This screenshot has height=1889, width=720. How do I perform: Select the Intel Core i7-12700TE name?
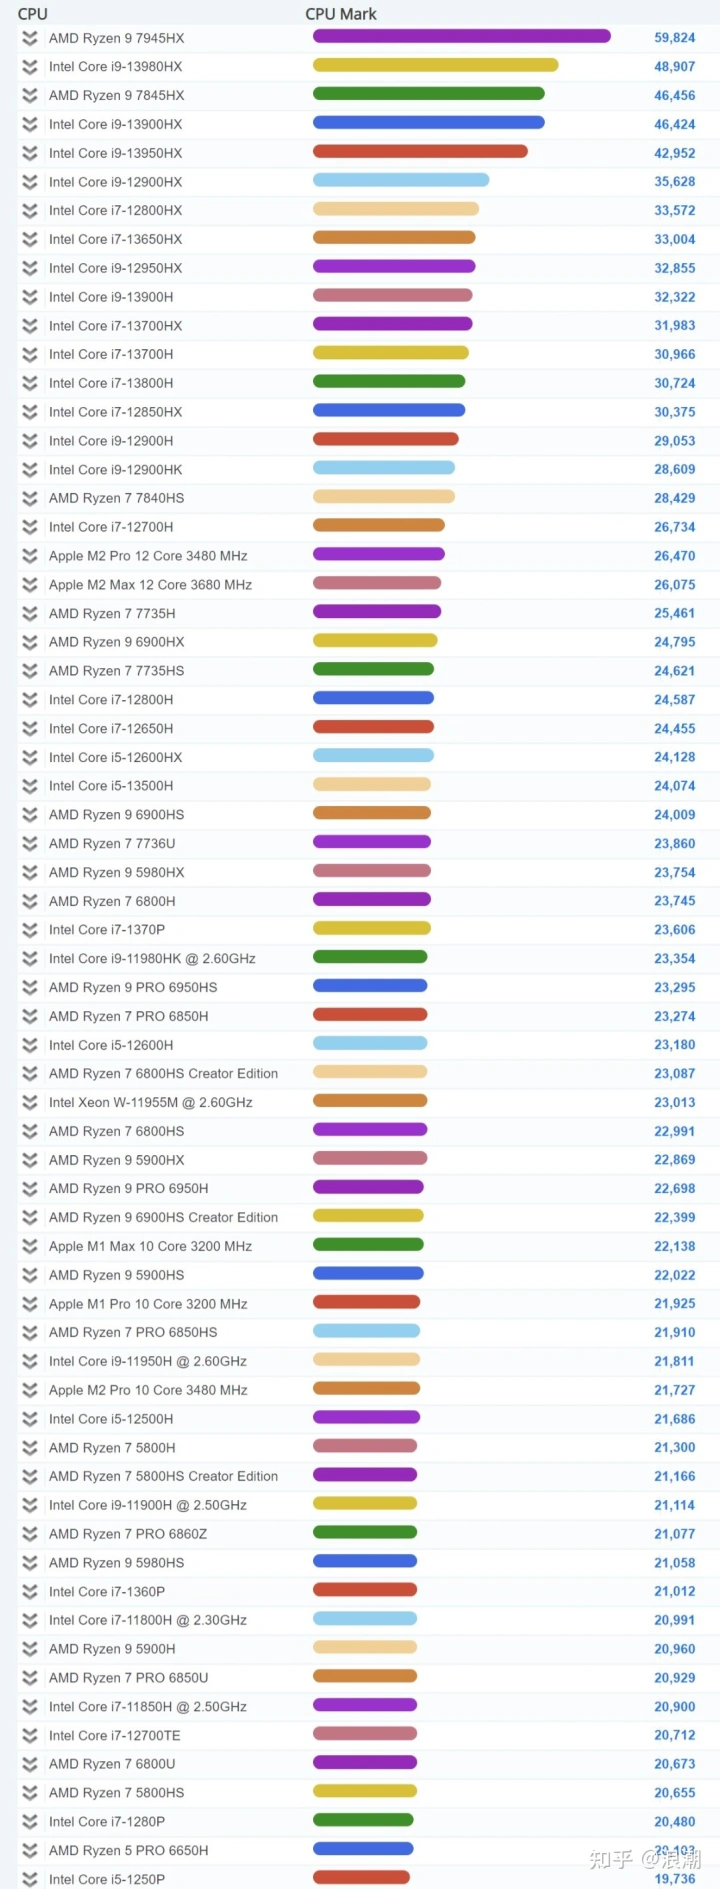(x=115, y=1736)
